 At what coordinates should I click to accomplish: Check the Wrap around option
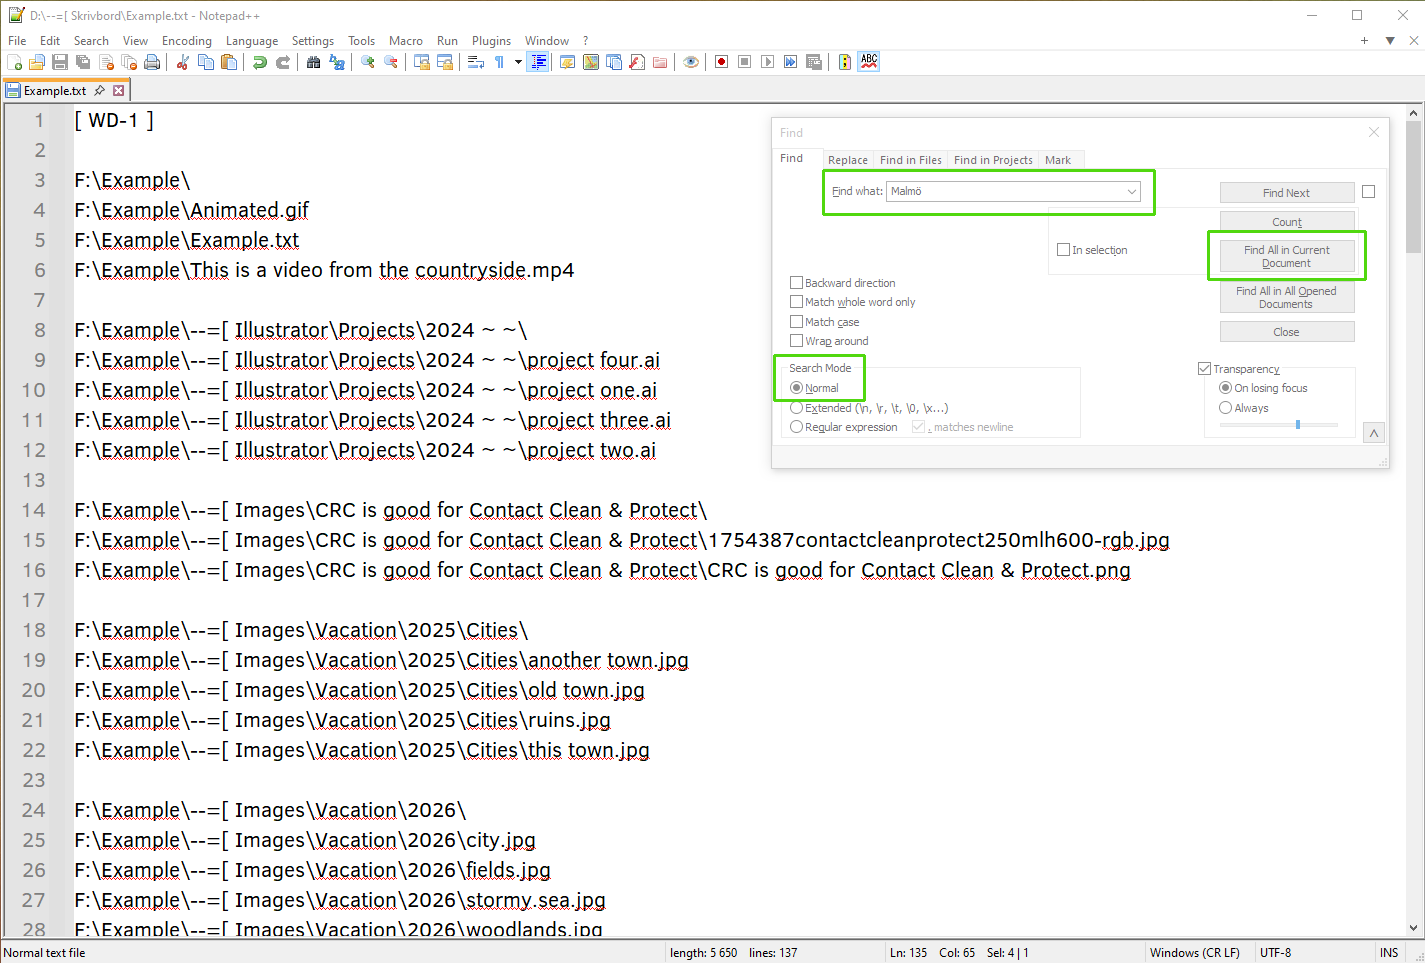pyautogui.click(x=797, y=341)
